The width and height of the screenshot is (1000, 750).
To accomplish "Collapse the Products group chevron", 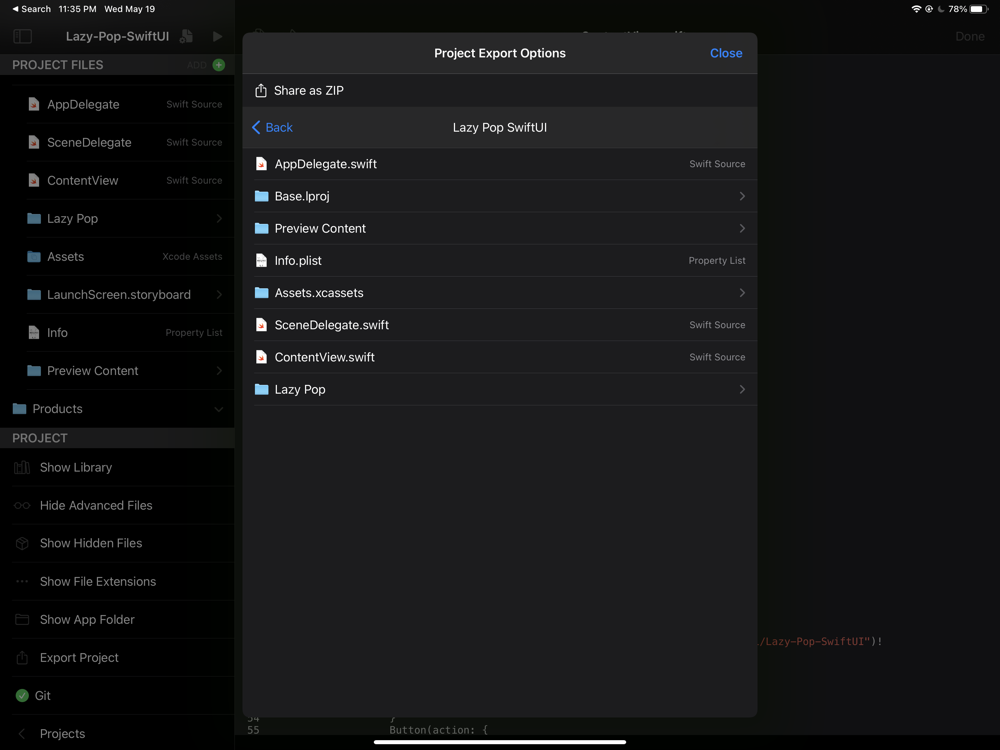I will pyautogui.click(x=219, y=409).
